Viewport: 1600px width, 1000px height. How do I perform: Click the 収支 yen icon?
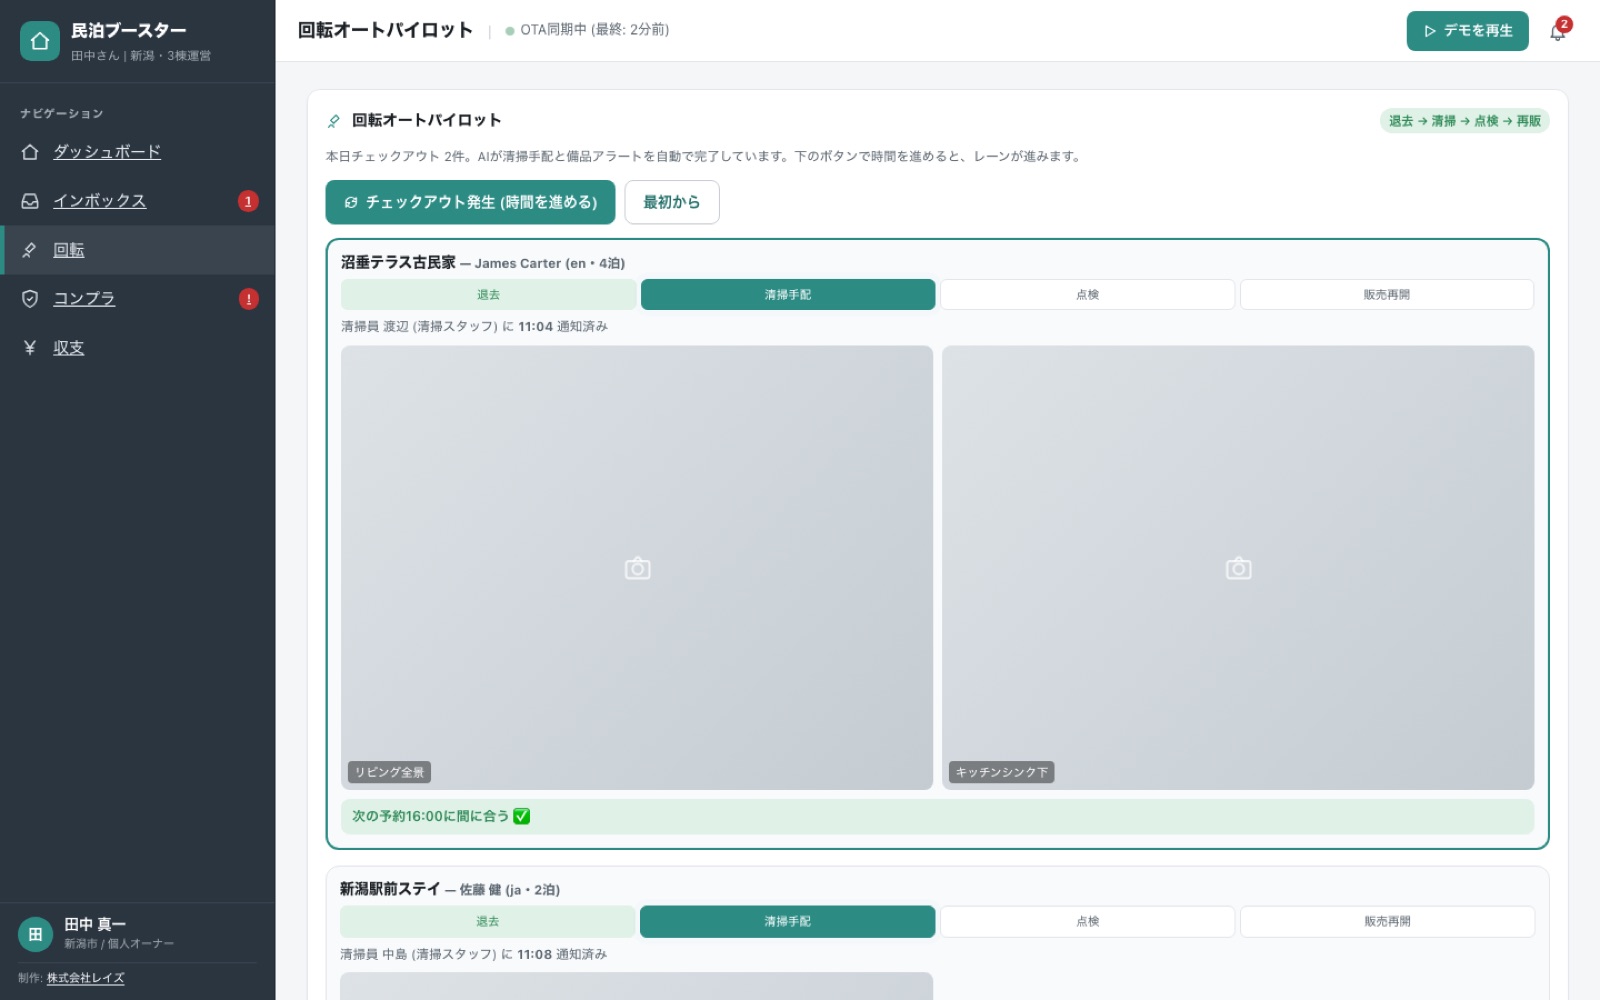pyautogui.click(x=30, y=348)
